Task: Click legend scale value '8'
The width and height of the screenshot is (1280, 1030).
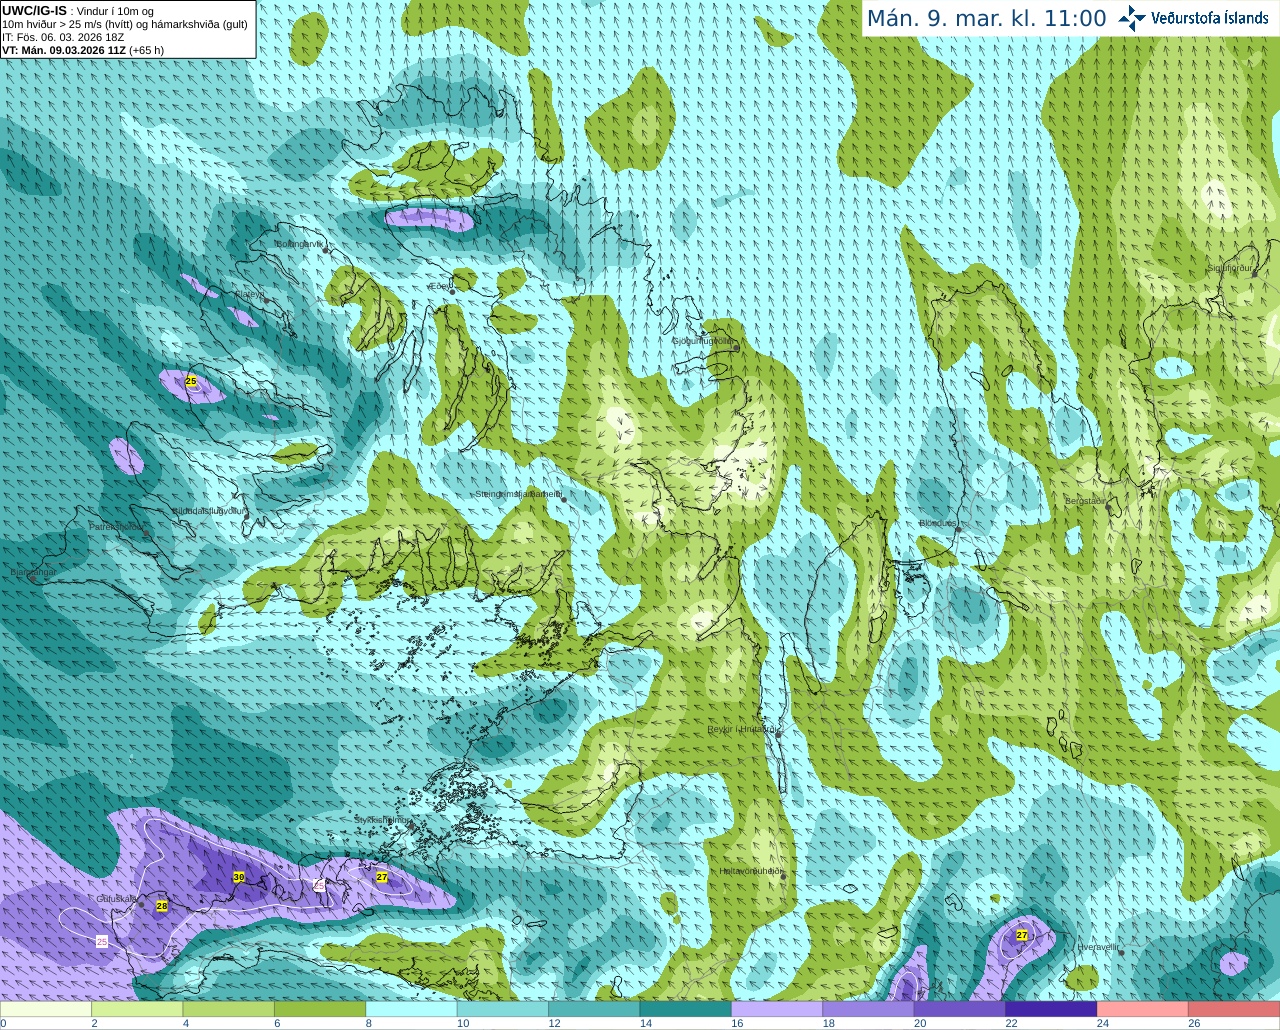Action: coord(368,1023)
